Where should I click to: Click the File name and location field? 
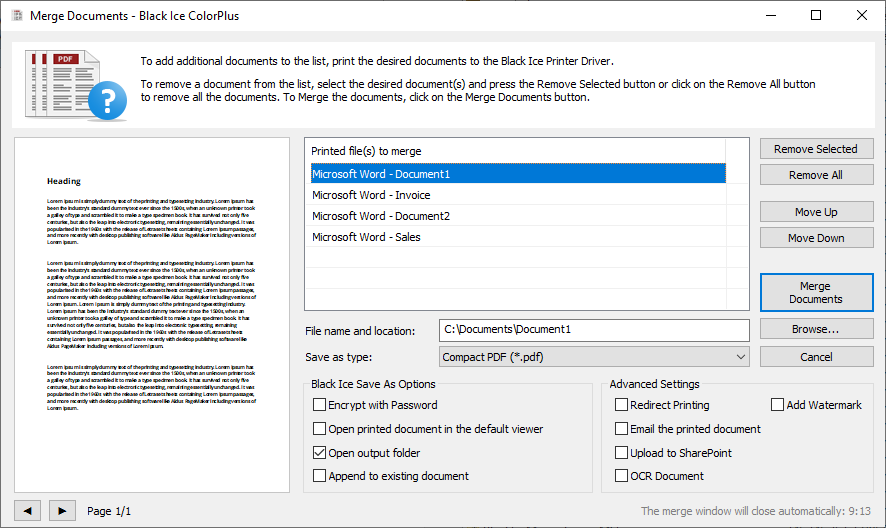coord(594,329)
